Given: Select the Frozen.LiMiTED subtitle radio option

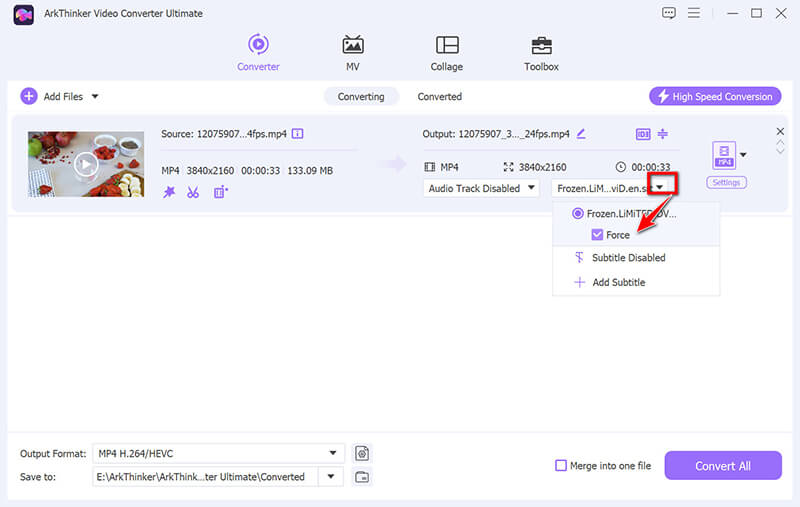Looking at the screenshot, I should [577, 213].
